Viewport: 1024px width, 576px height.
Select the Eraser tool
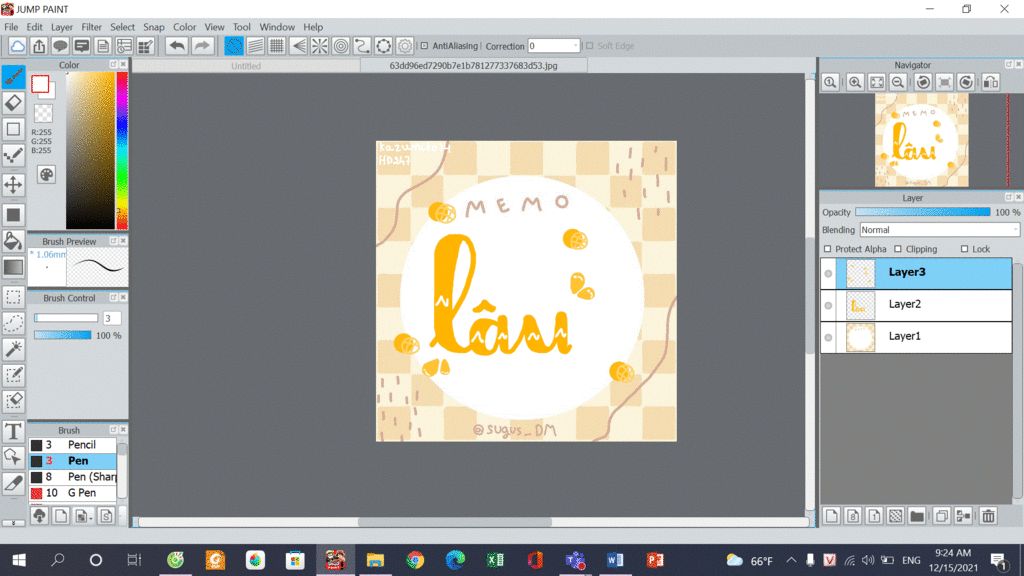point(13,103)
